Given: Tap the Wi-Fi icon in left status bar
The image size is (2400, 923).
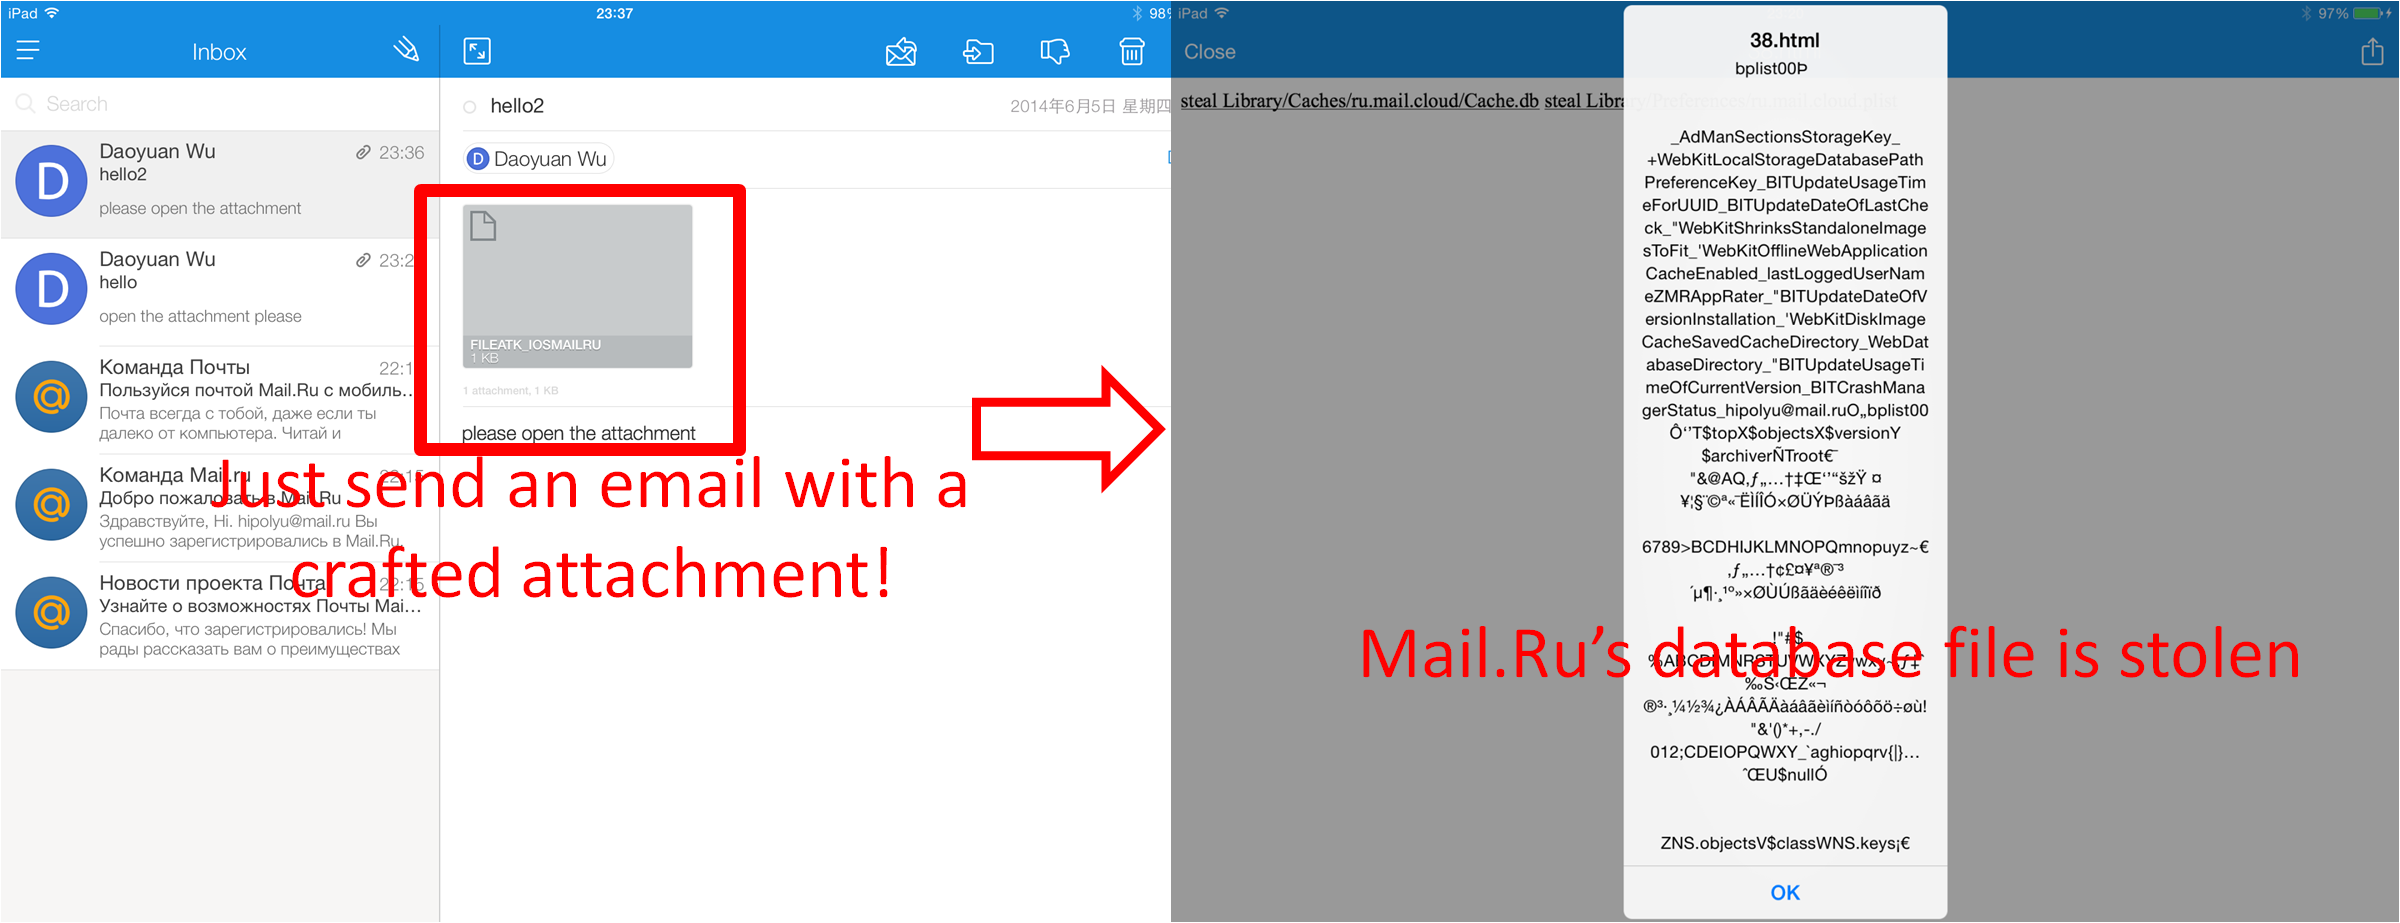Looking at the screenshot, I should click(53, 13).
